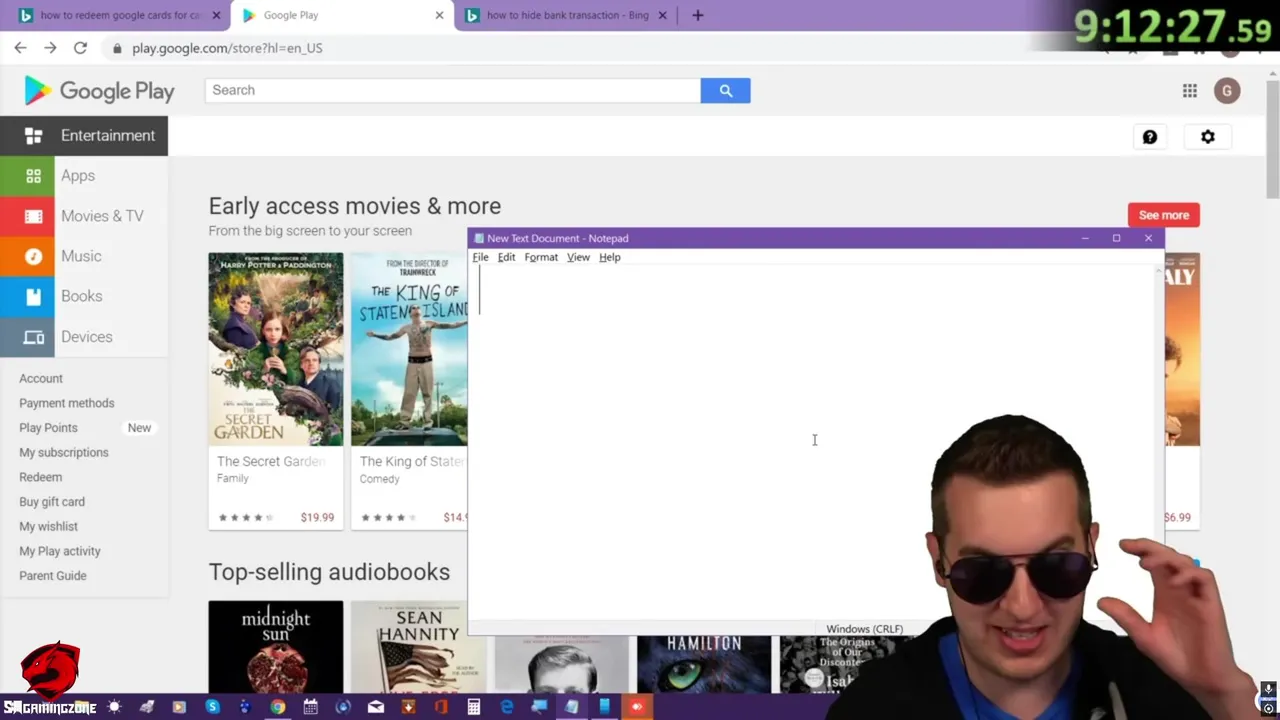
Task: Open My wishlist link
Action: pos(48,526)
